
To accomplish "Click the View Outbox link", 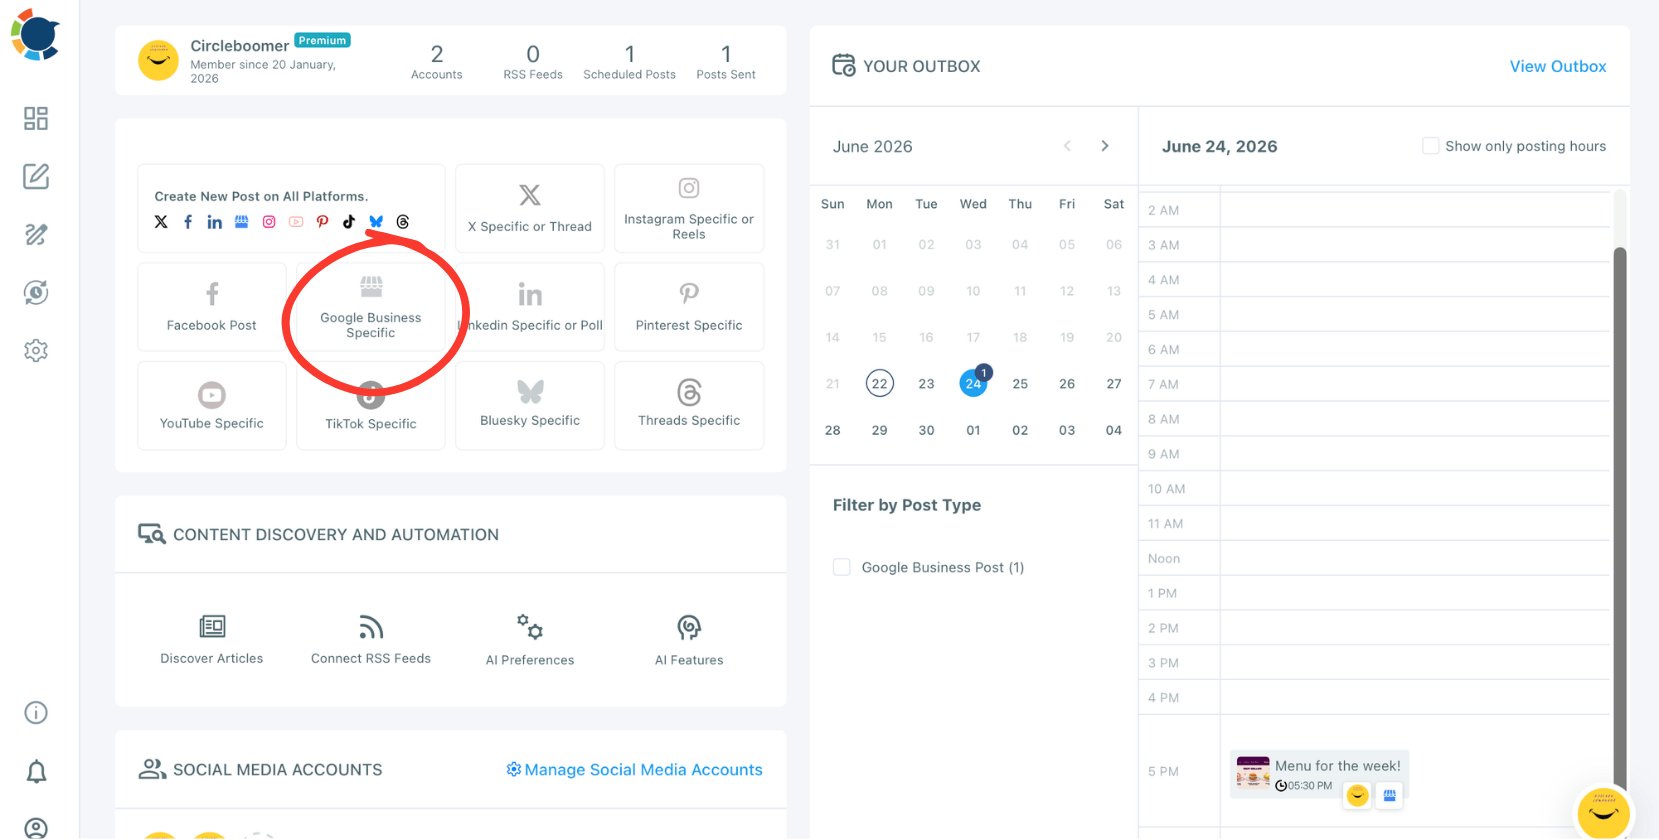I will (1558, 66).
